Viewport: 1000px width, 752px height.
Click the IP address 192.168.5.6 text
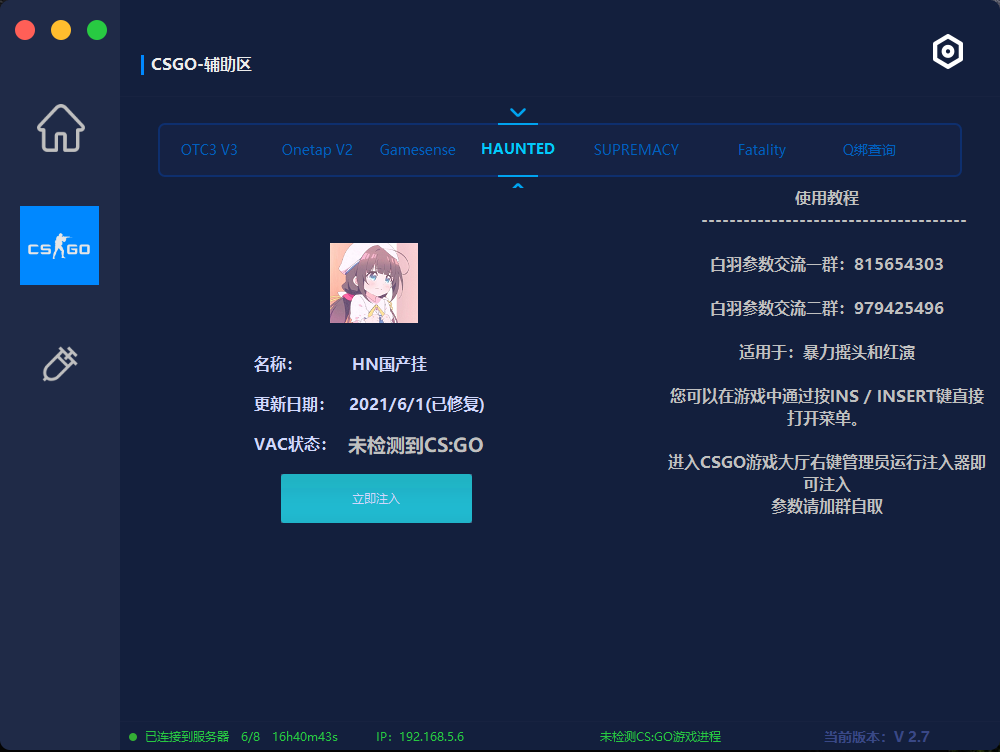420,736
